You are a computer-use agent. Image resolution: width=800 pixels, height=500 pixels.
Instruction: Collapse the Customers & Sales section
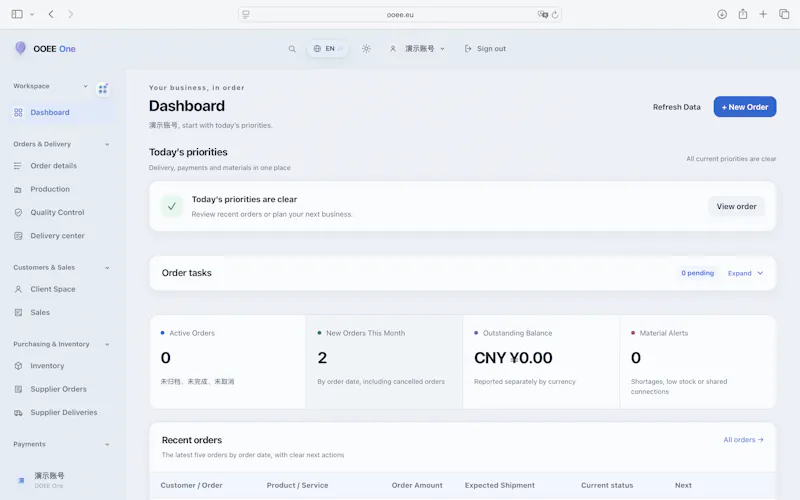107,268
